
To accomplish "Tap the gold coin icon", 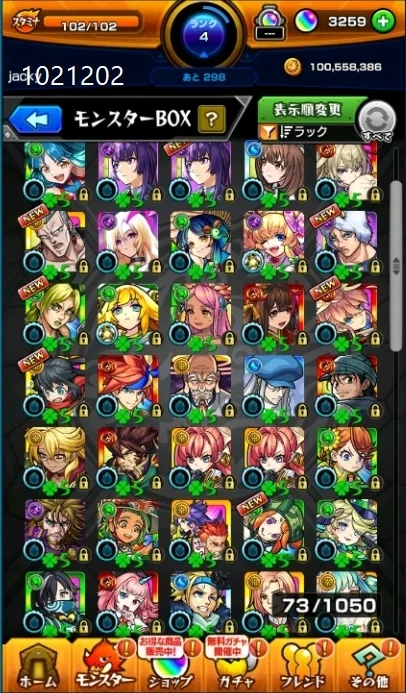I will click(x=292, y=67).
